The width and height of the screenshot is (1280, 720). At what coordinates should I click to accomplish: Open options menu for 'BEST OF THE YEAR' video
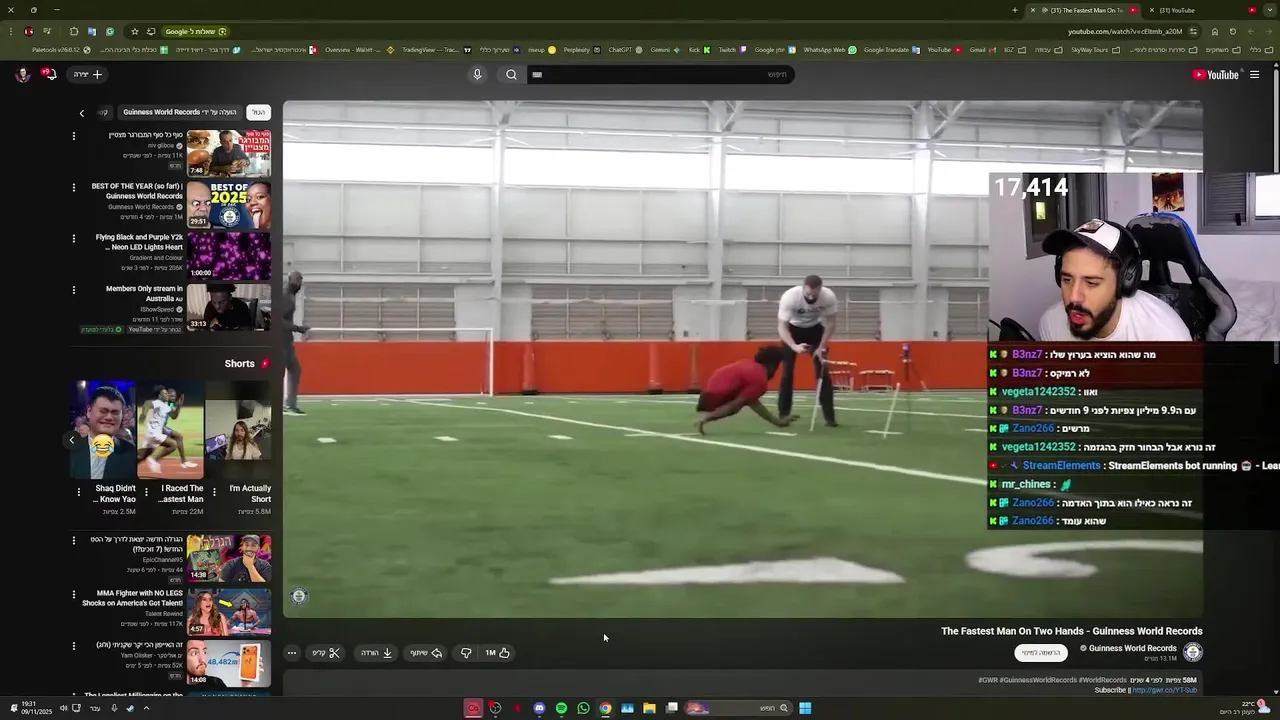pyautogui.click(x=73, y=187)
